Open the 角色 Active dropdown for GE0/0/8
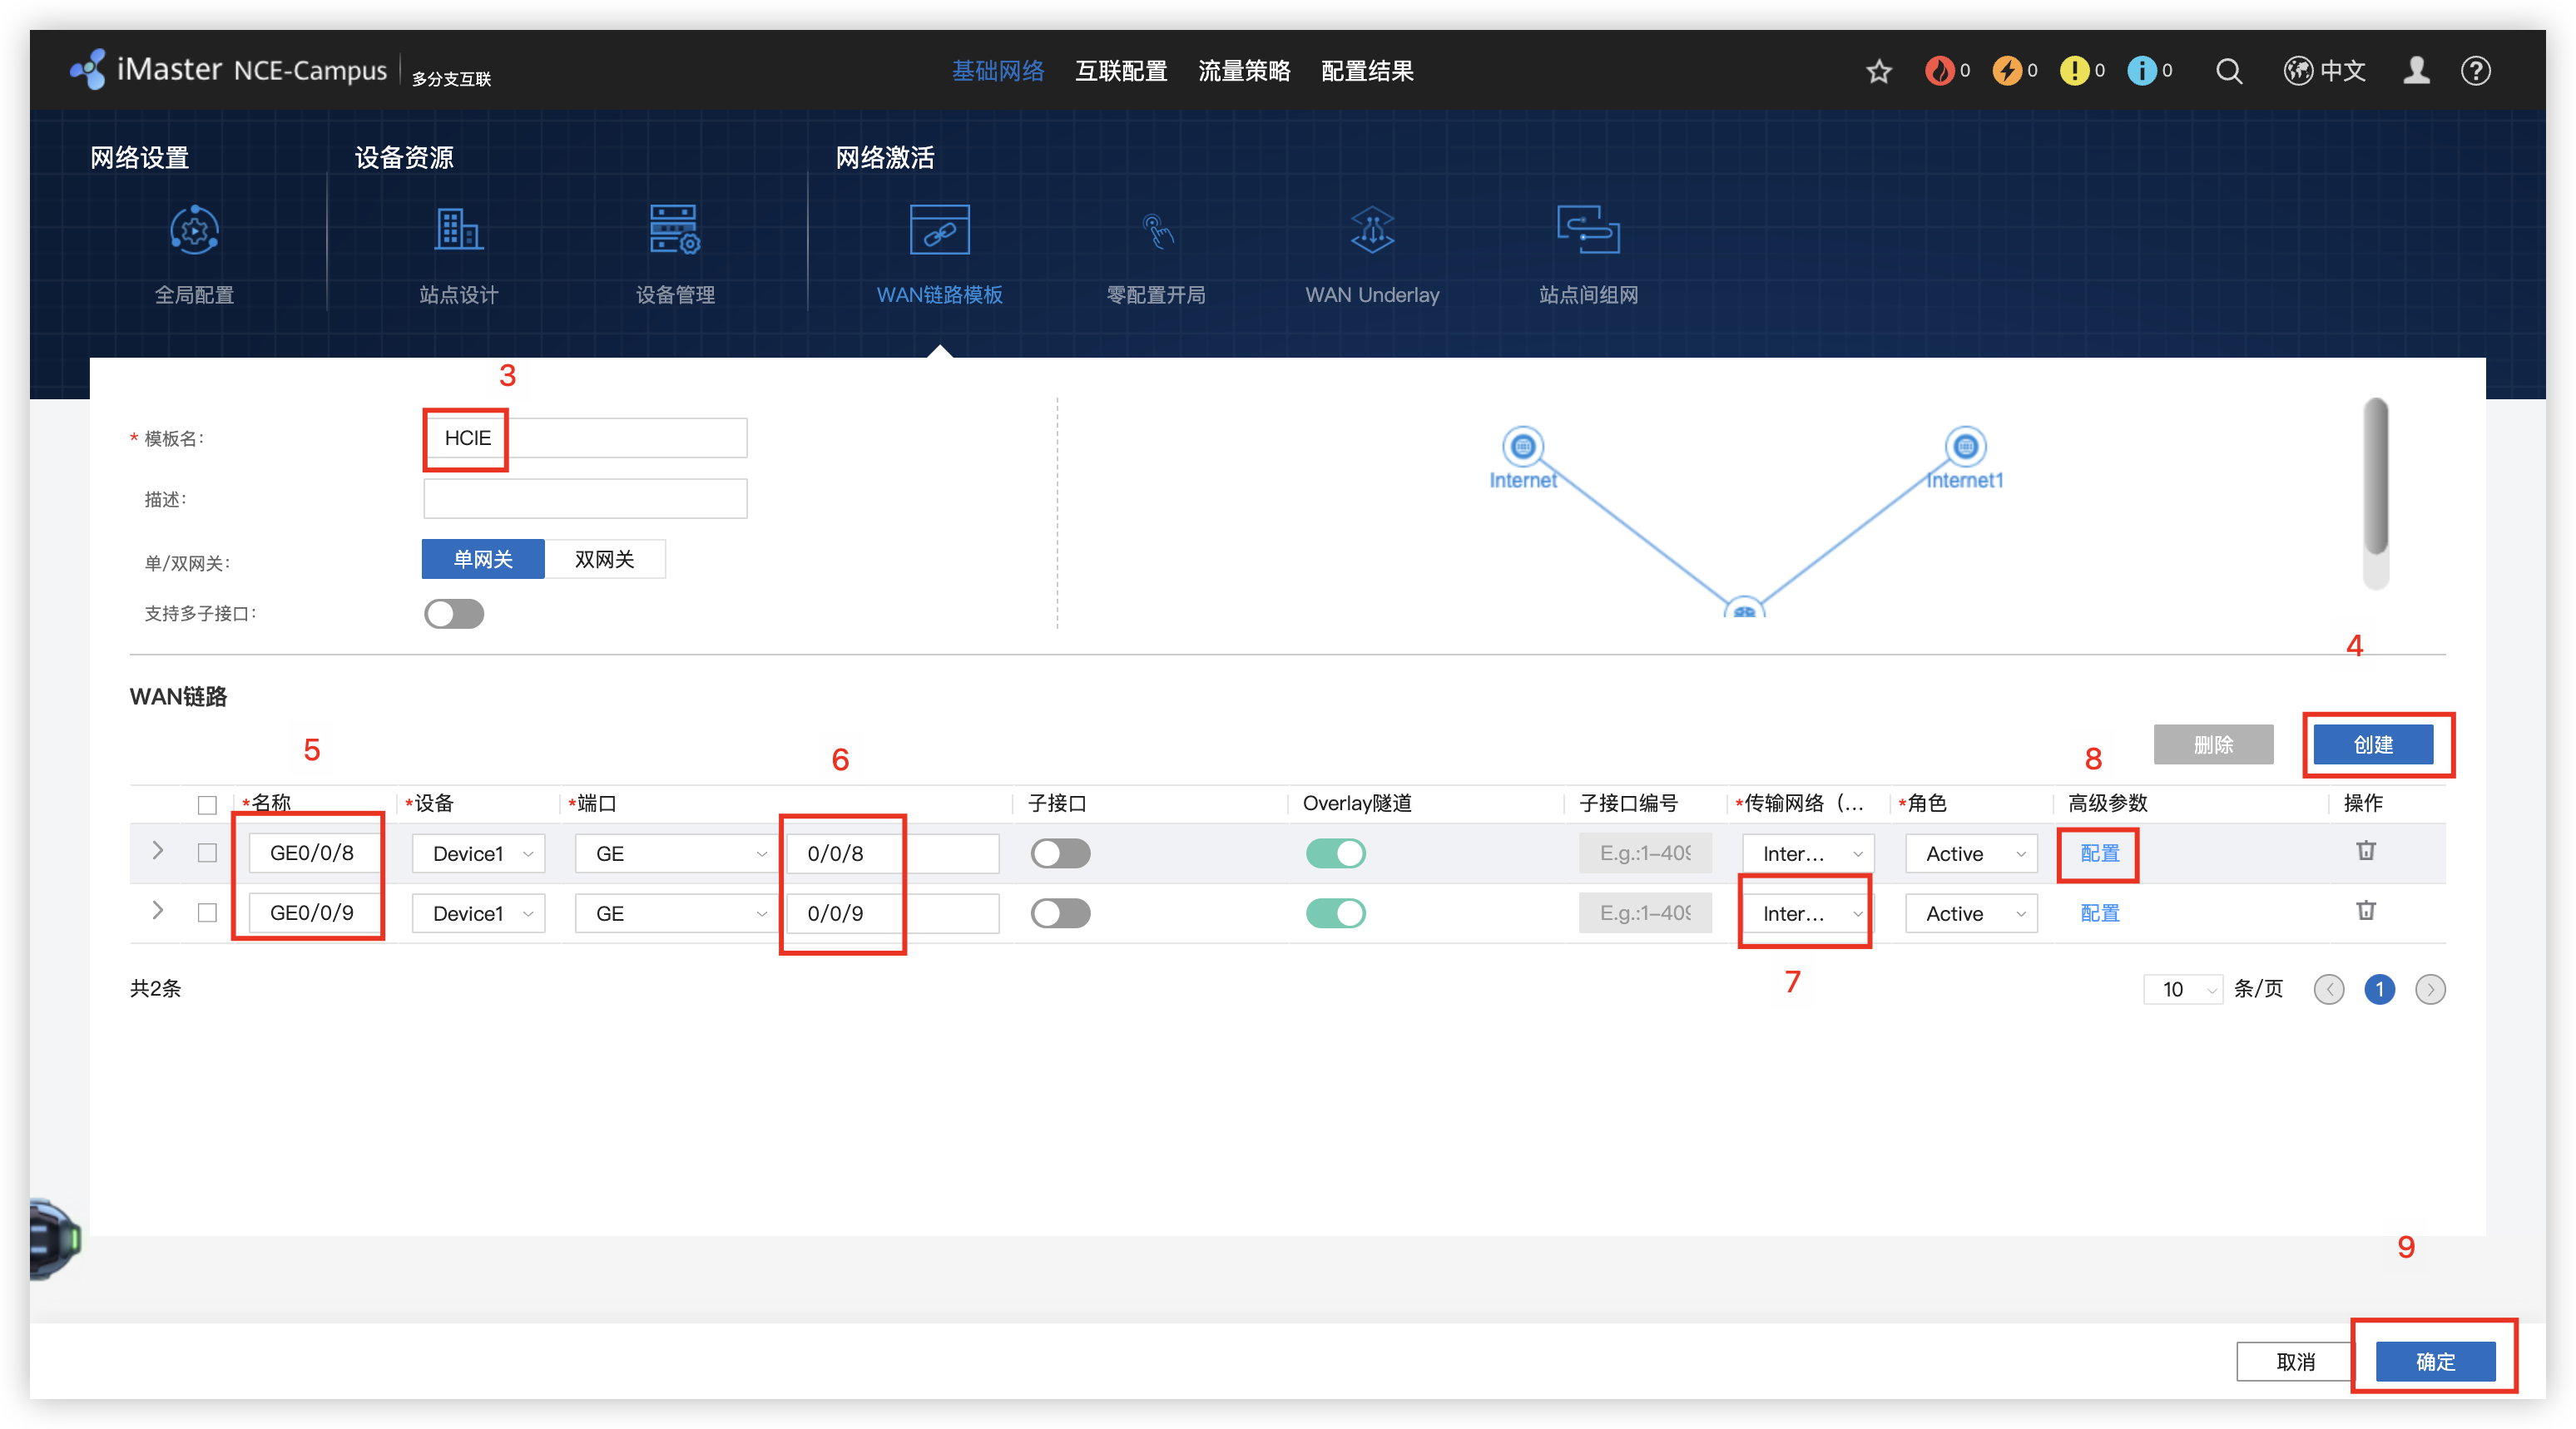Viewport: 2576px width, 1429px height. click(1971, 853)
